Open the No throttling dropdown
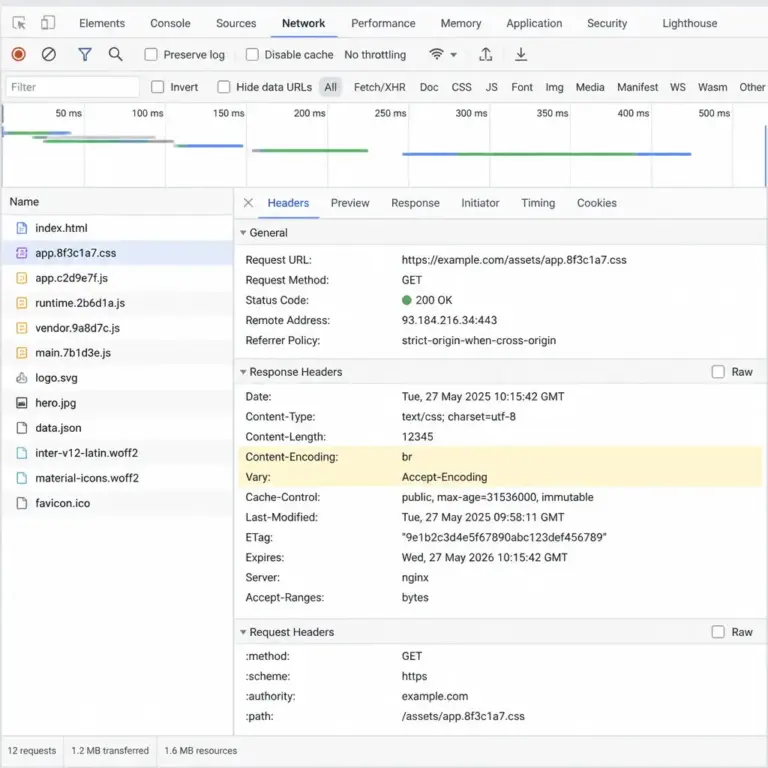Screen dimensions: 768x768 [375, 55]
